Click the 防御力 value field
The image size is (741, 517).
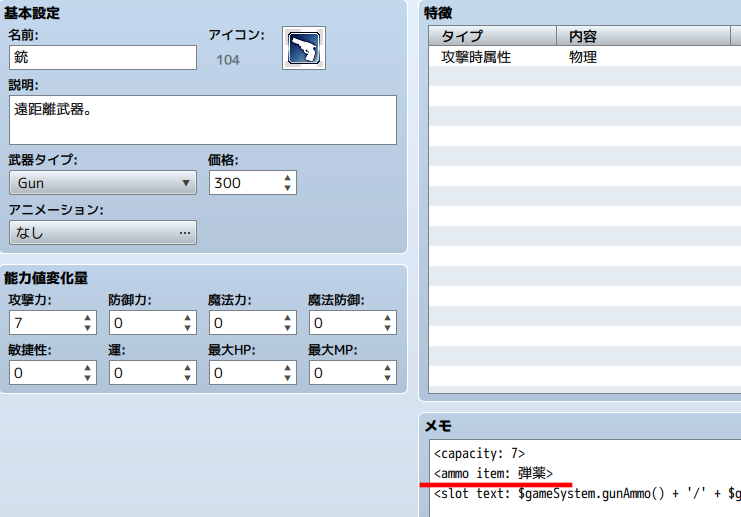pos(143,323)
